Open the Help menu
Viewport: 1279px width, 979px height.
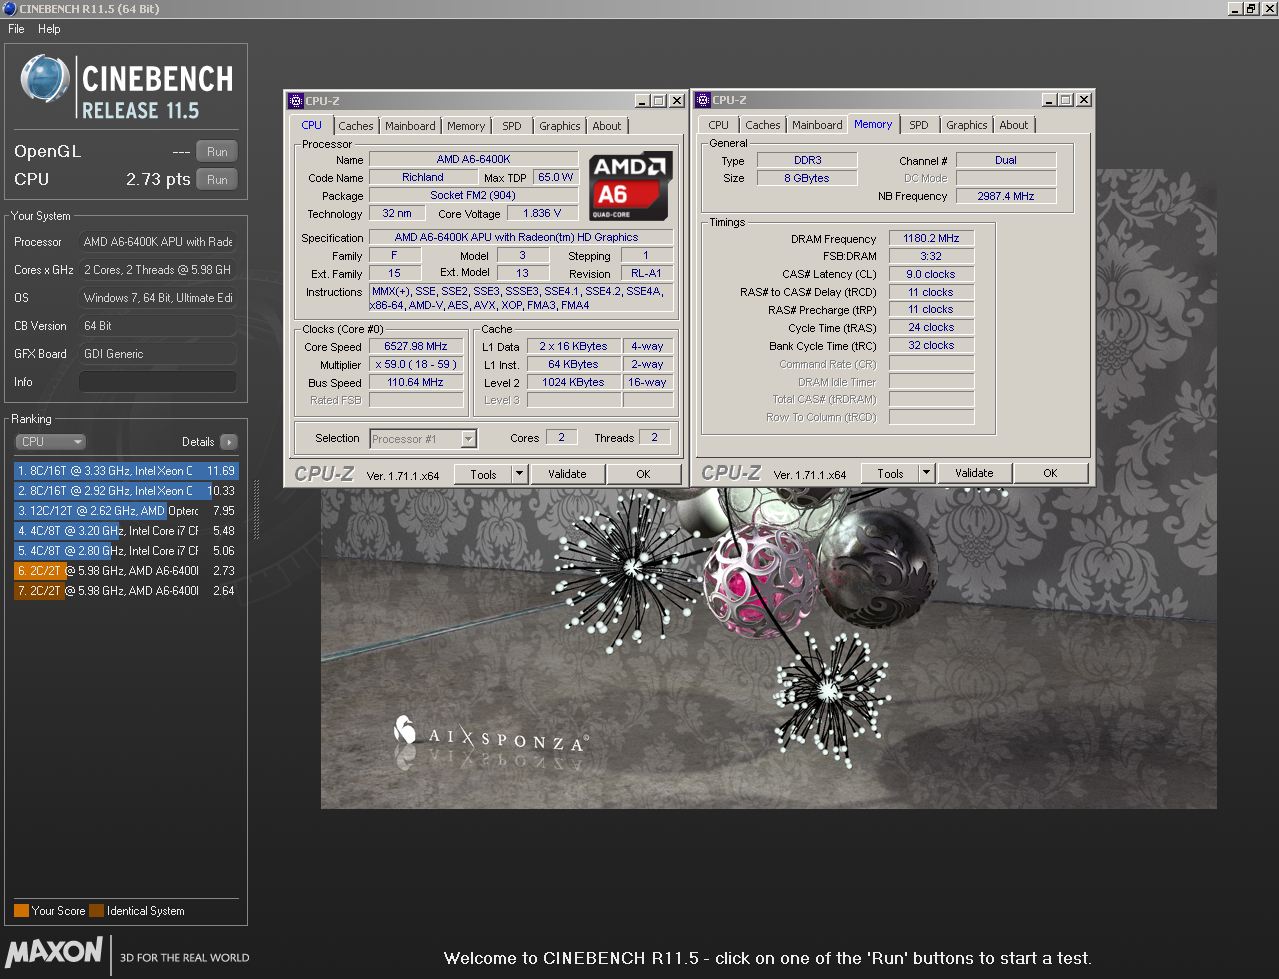[49, 29]
